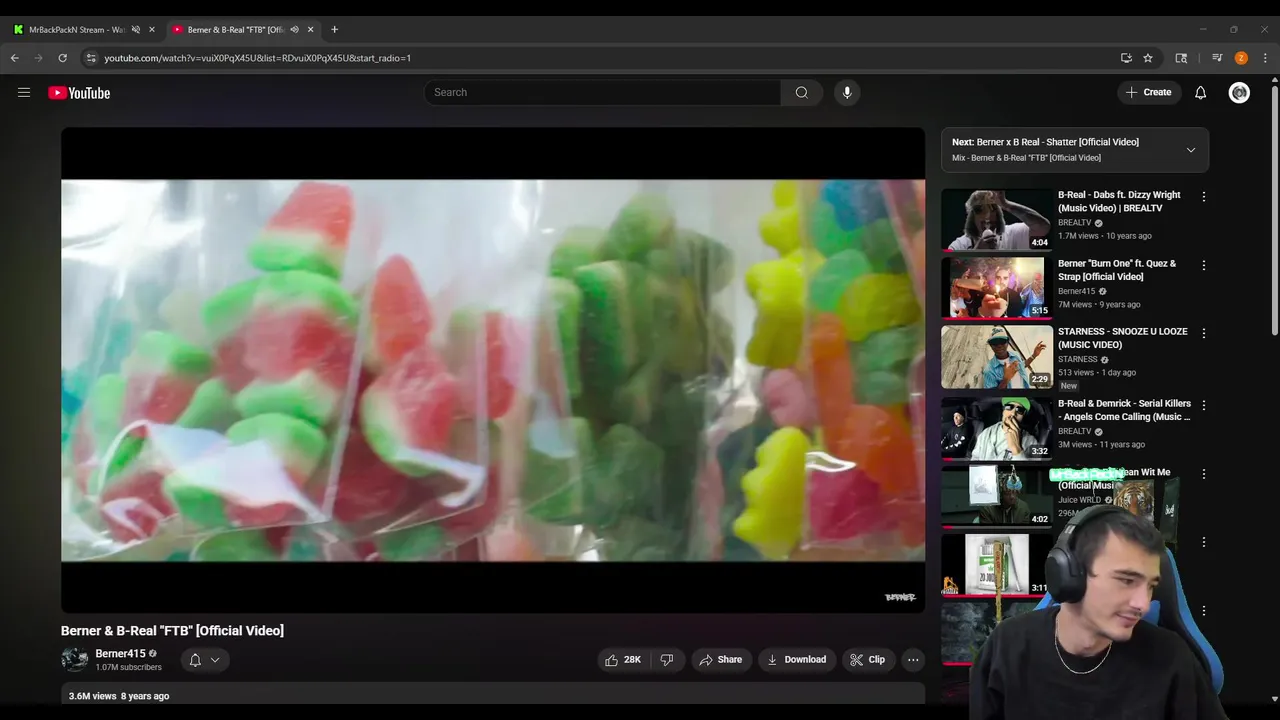This screenshot has height=720, width=1280.
Task: Open a new browser tab with plus
Action: click(x=334, y=30)
